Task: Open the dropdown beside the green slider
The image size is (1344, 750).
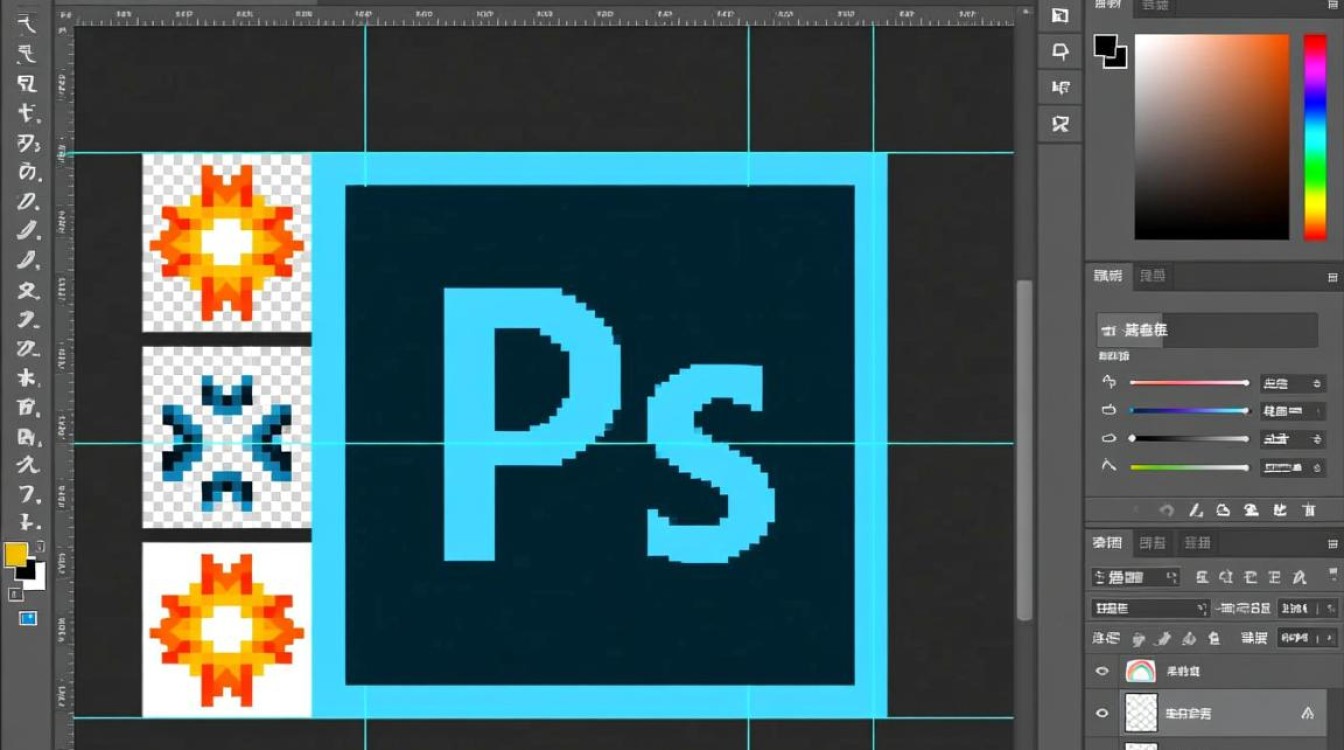Action: tap(1293, 467)
